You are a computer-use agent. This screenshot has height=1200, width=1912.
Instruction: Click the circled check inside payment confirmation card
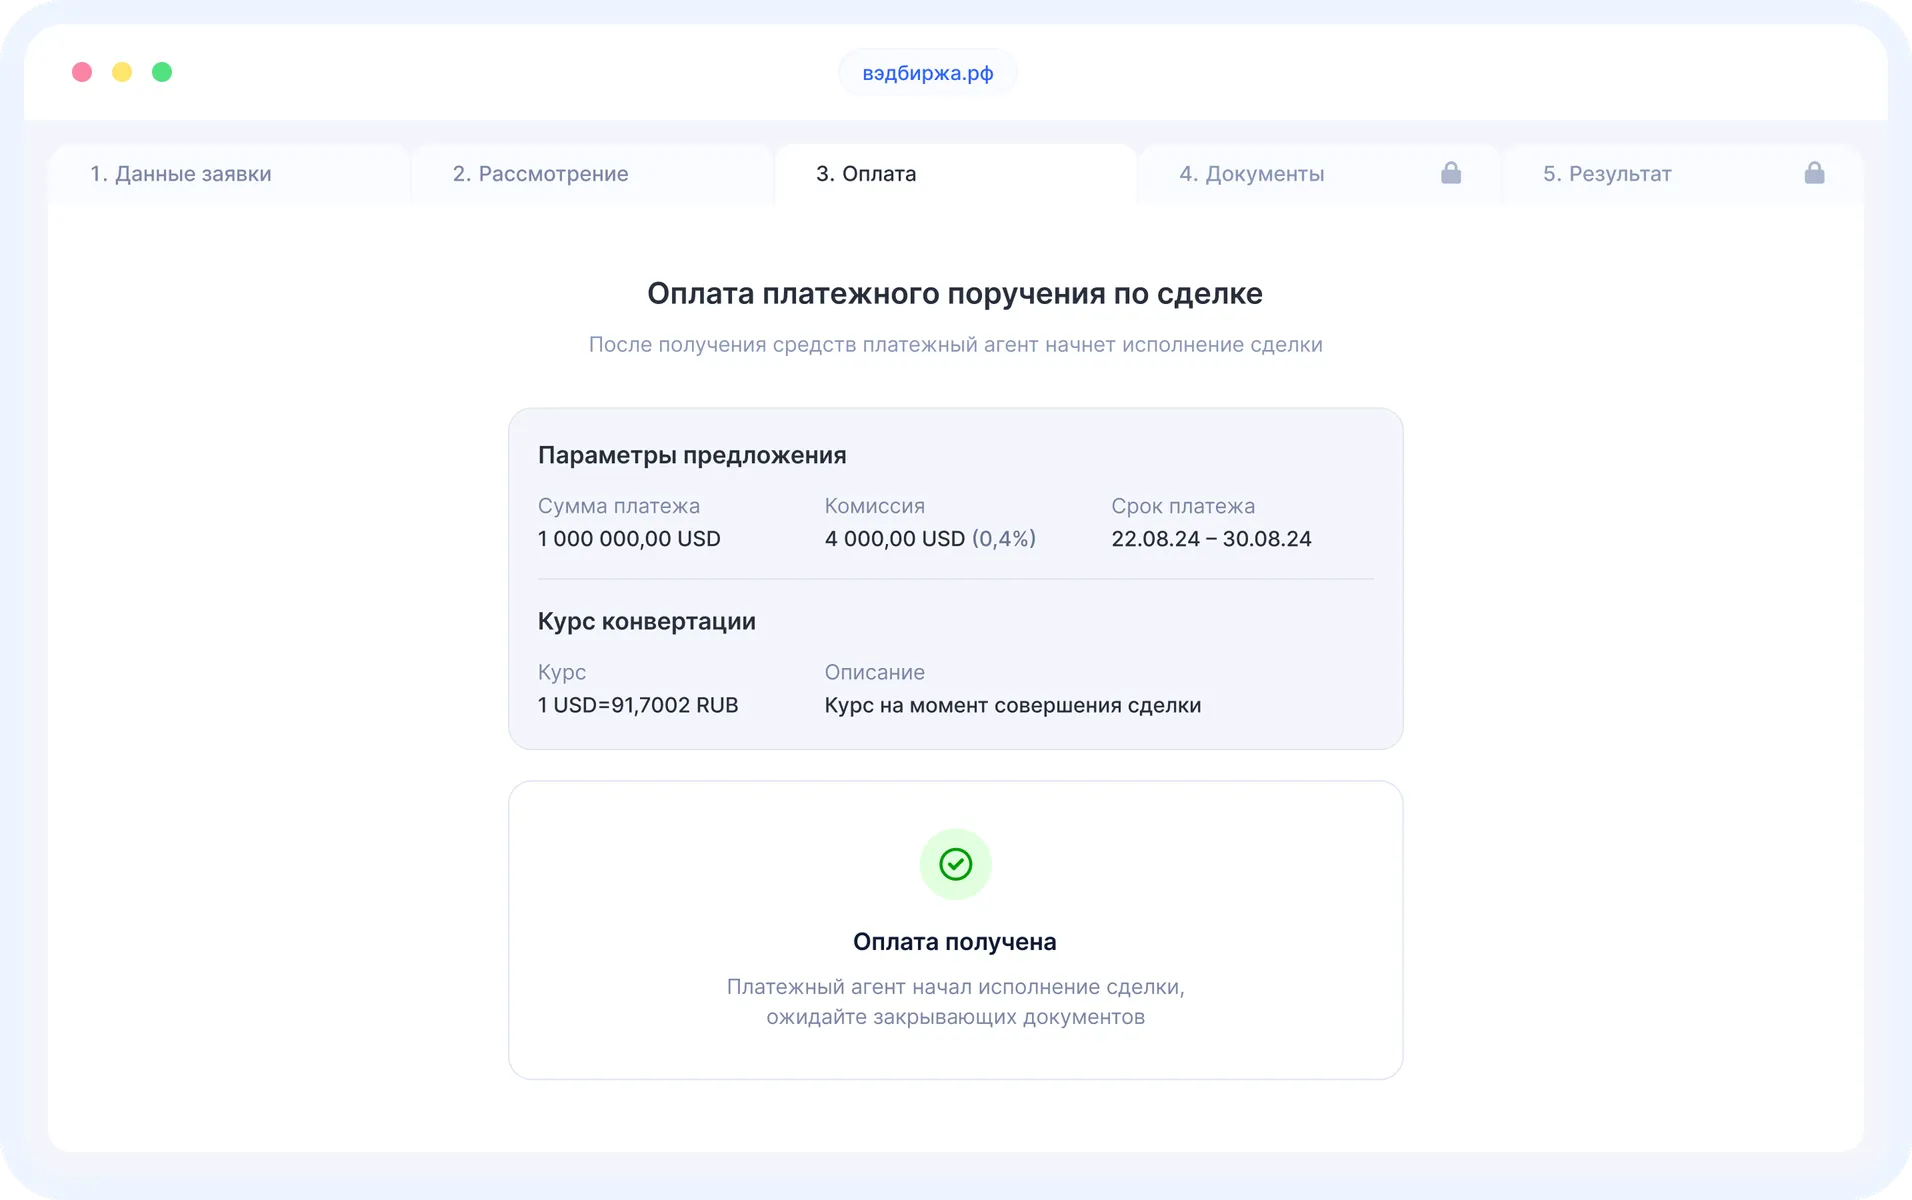(x=955, y=864)
